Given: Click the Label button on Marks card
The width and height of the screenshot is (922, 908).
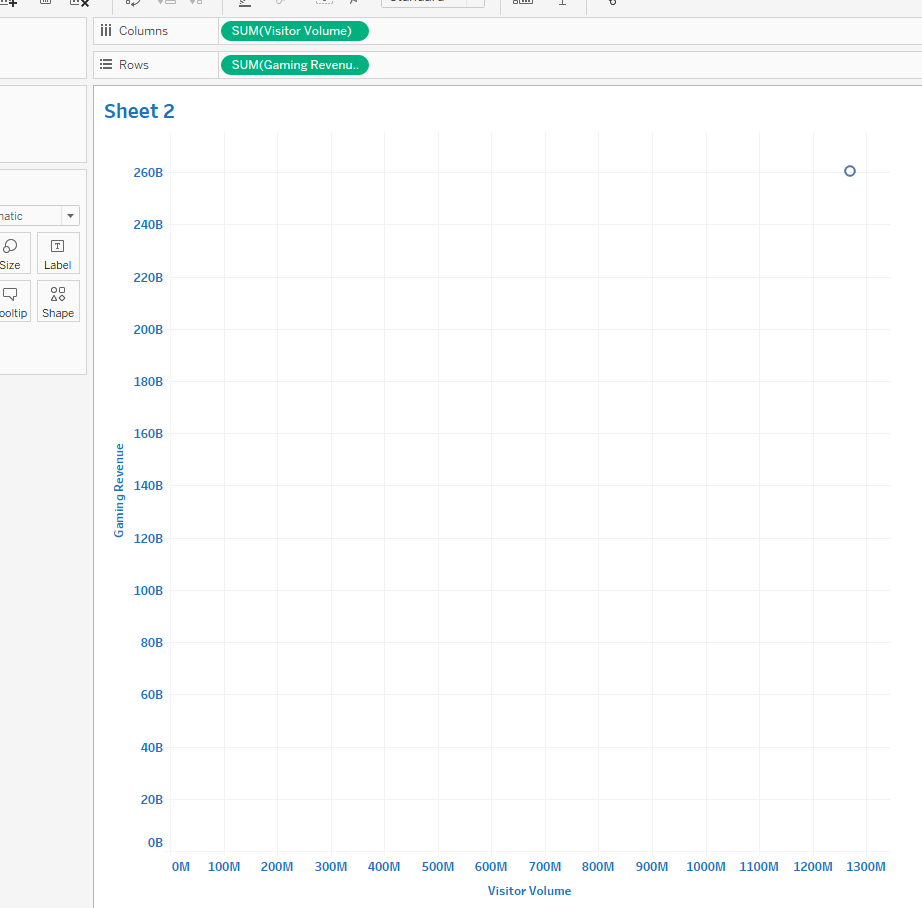Looking at the screenshot, I should click(58, 253).
